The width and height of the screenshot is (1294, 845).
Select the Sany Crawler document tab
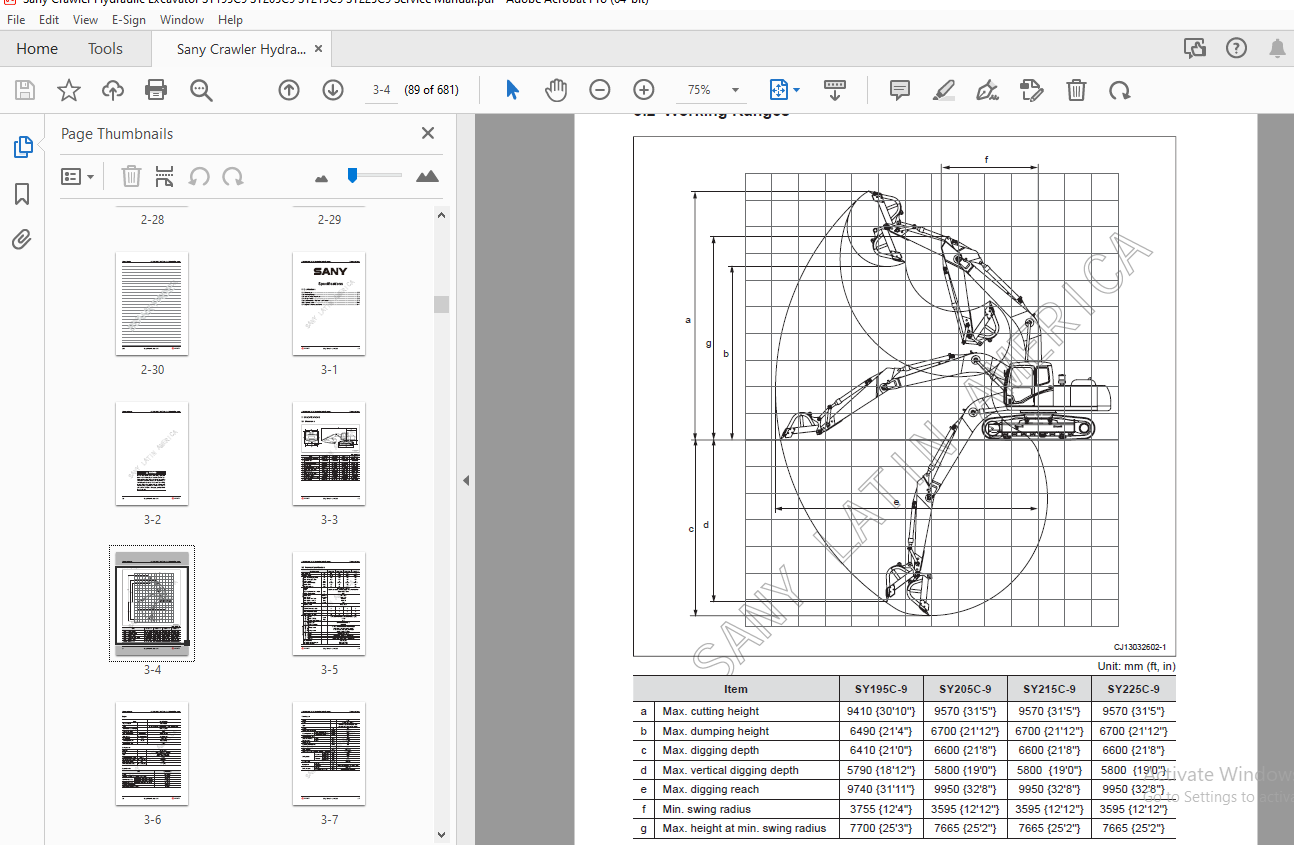241,48
